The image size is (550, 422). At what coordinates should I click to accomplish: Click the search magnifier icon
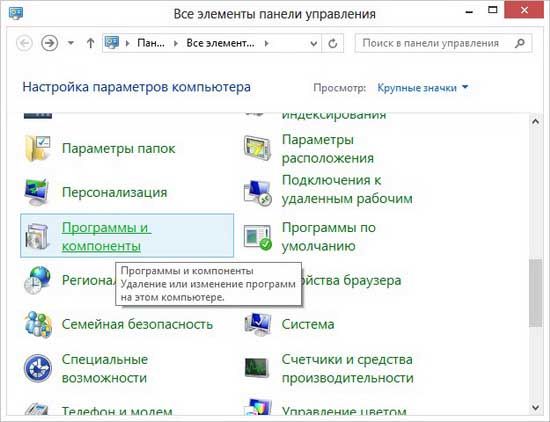pos(520,43)
